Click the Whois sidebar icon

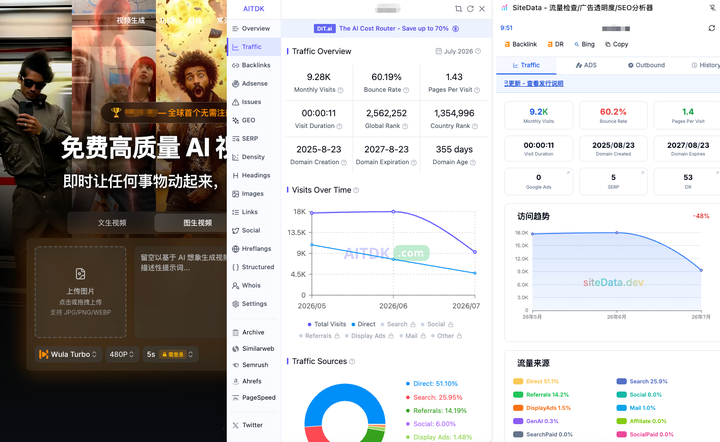[x=236, y=285]
